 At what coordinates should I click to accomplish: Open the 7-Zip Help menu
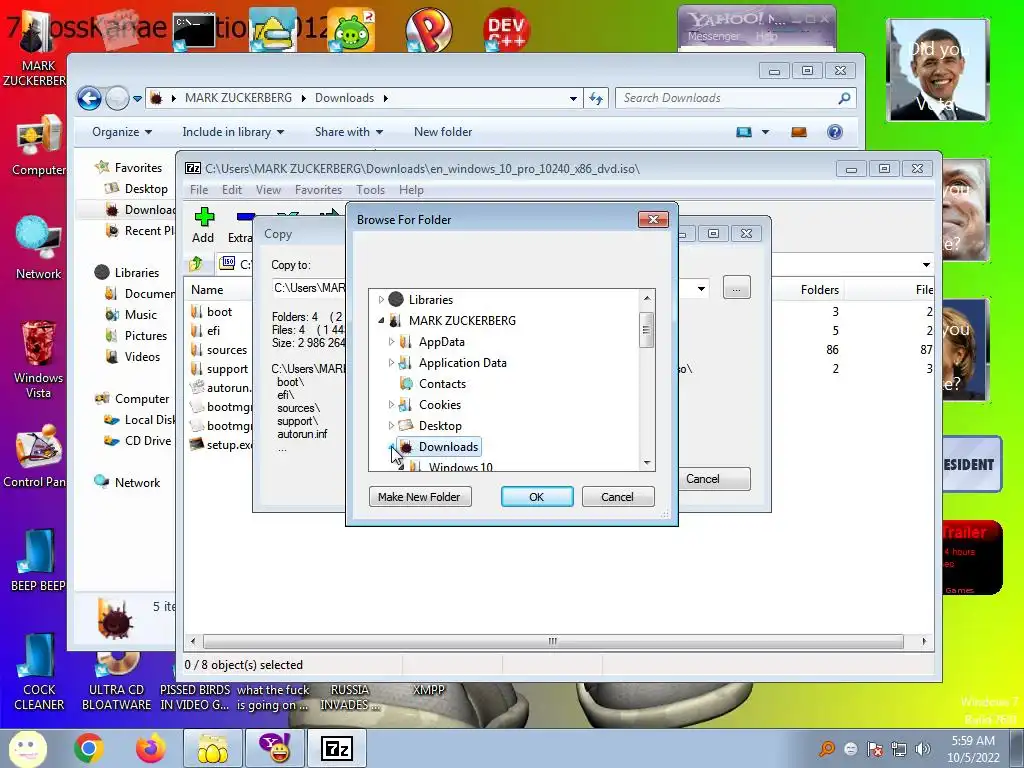click(x=411, y=190)
